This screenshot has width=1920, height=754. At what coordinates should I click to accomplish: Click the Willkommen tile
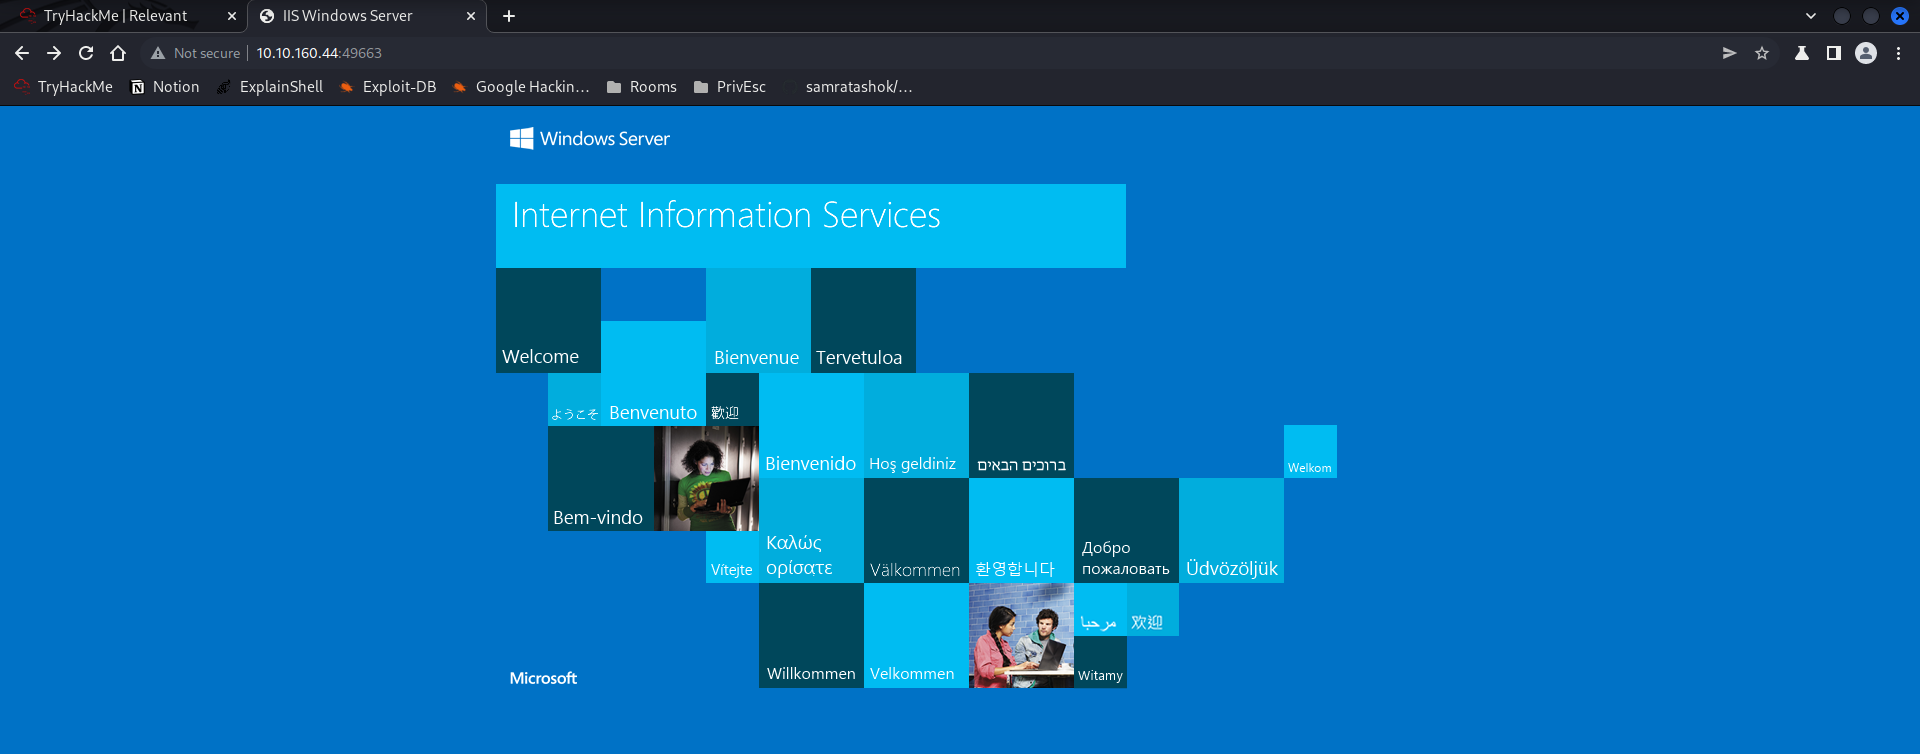point(811,635)
